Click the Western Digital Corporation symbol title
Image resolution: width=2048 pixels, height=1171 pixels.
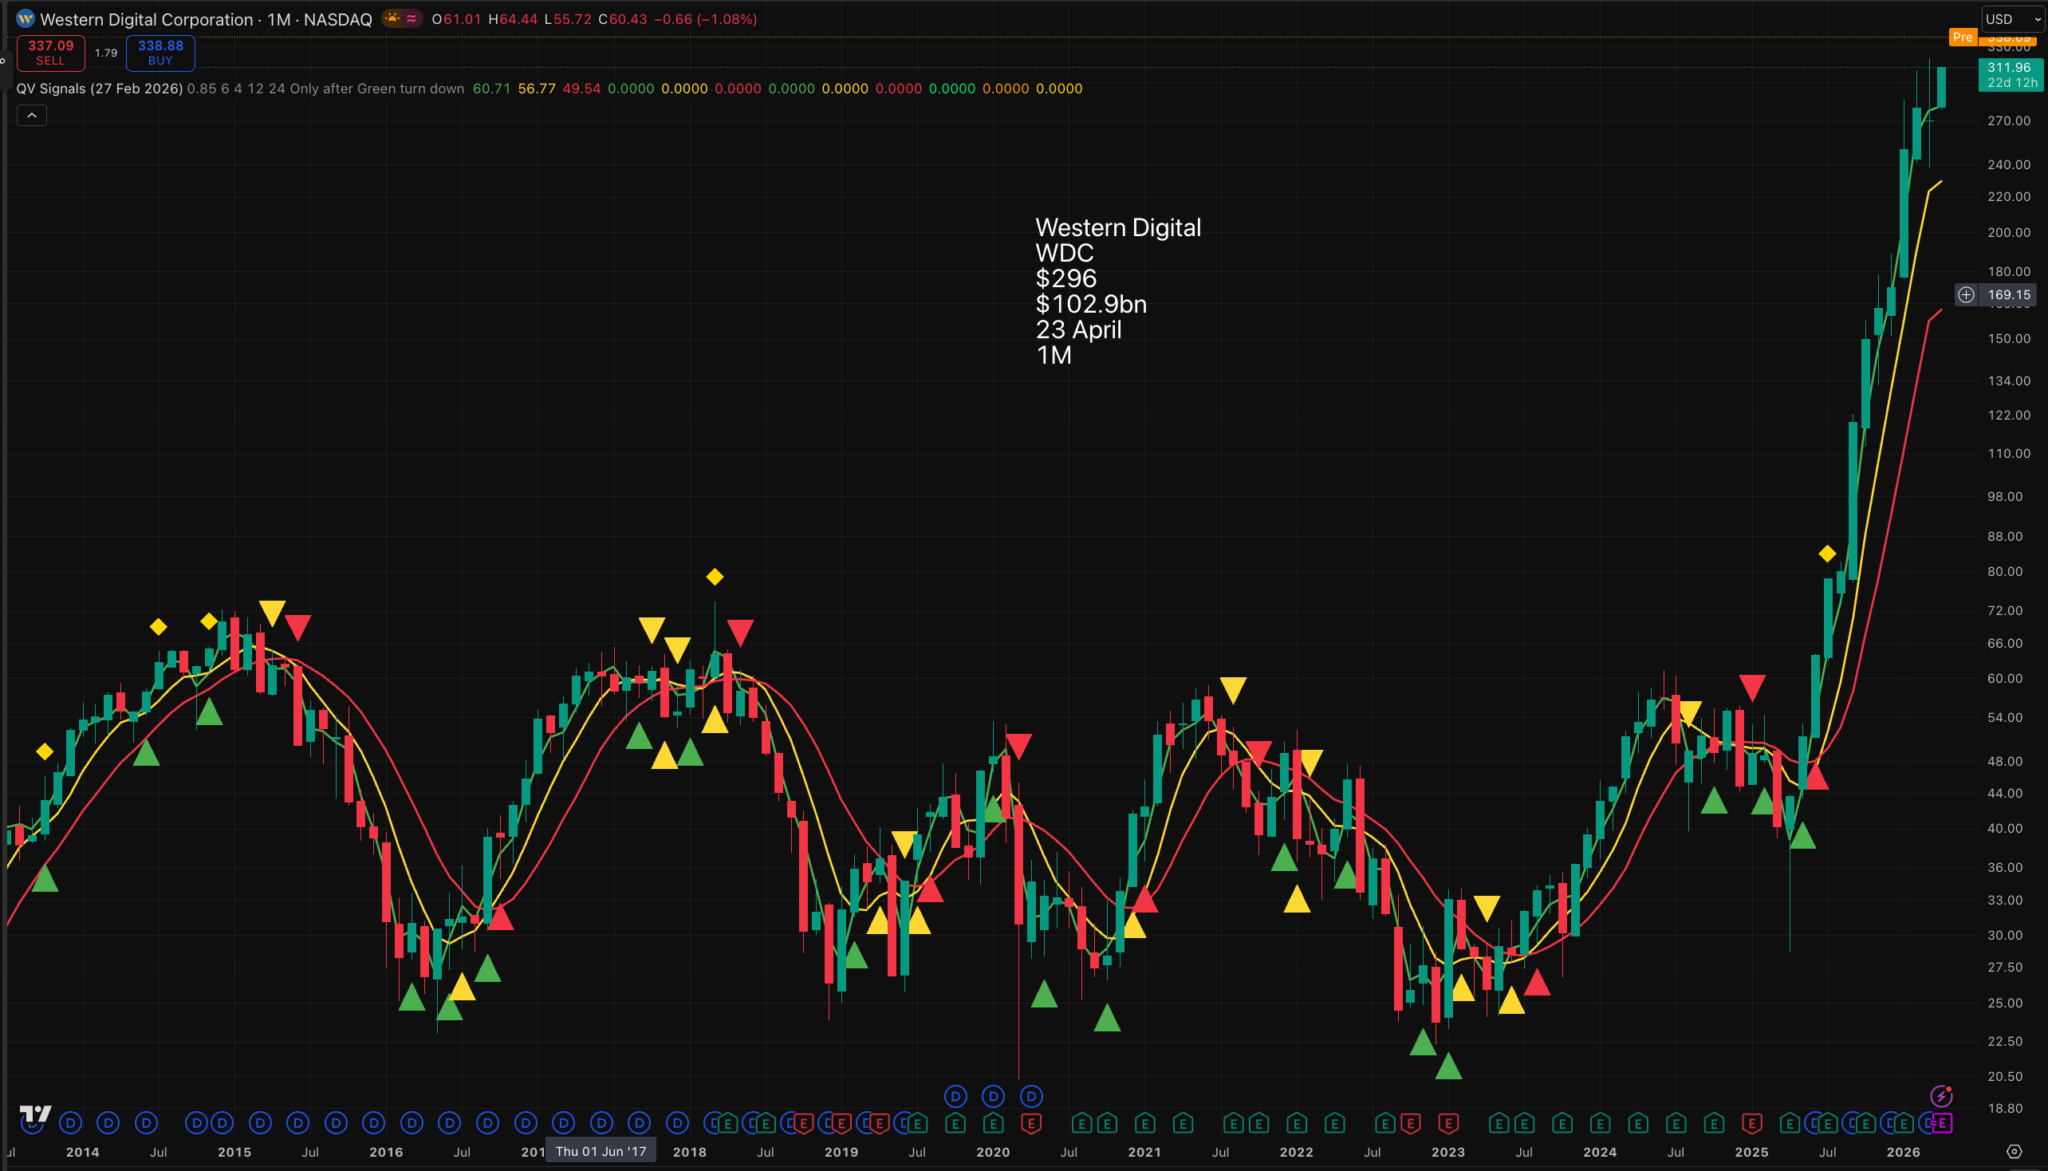146,19
